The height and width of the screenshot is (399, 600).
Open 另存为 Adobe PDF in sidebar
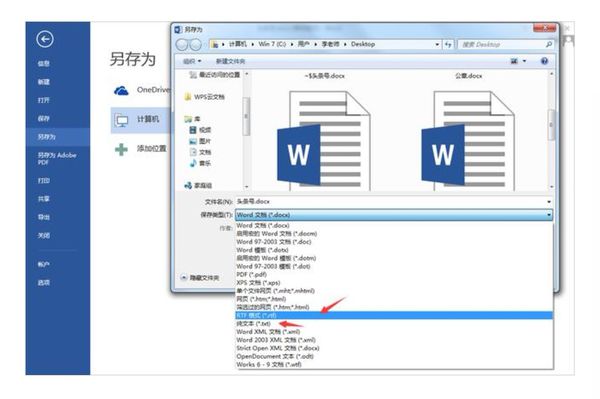pyautogui.click(x=57, y=158)
